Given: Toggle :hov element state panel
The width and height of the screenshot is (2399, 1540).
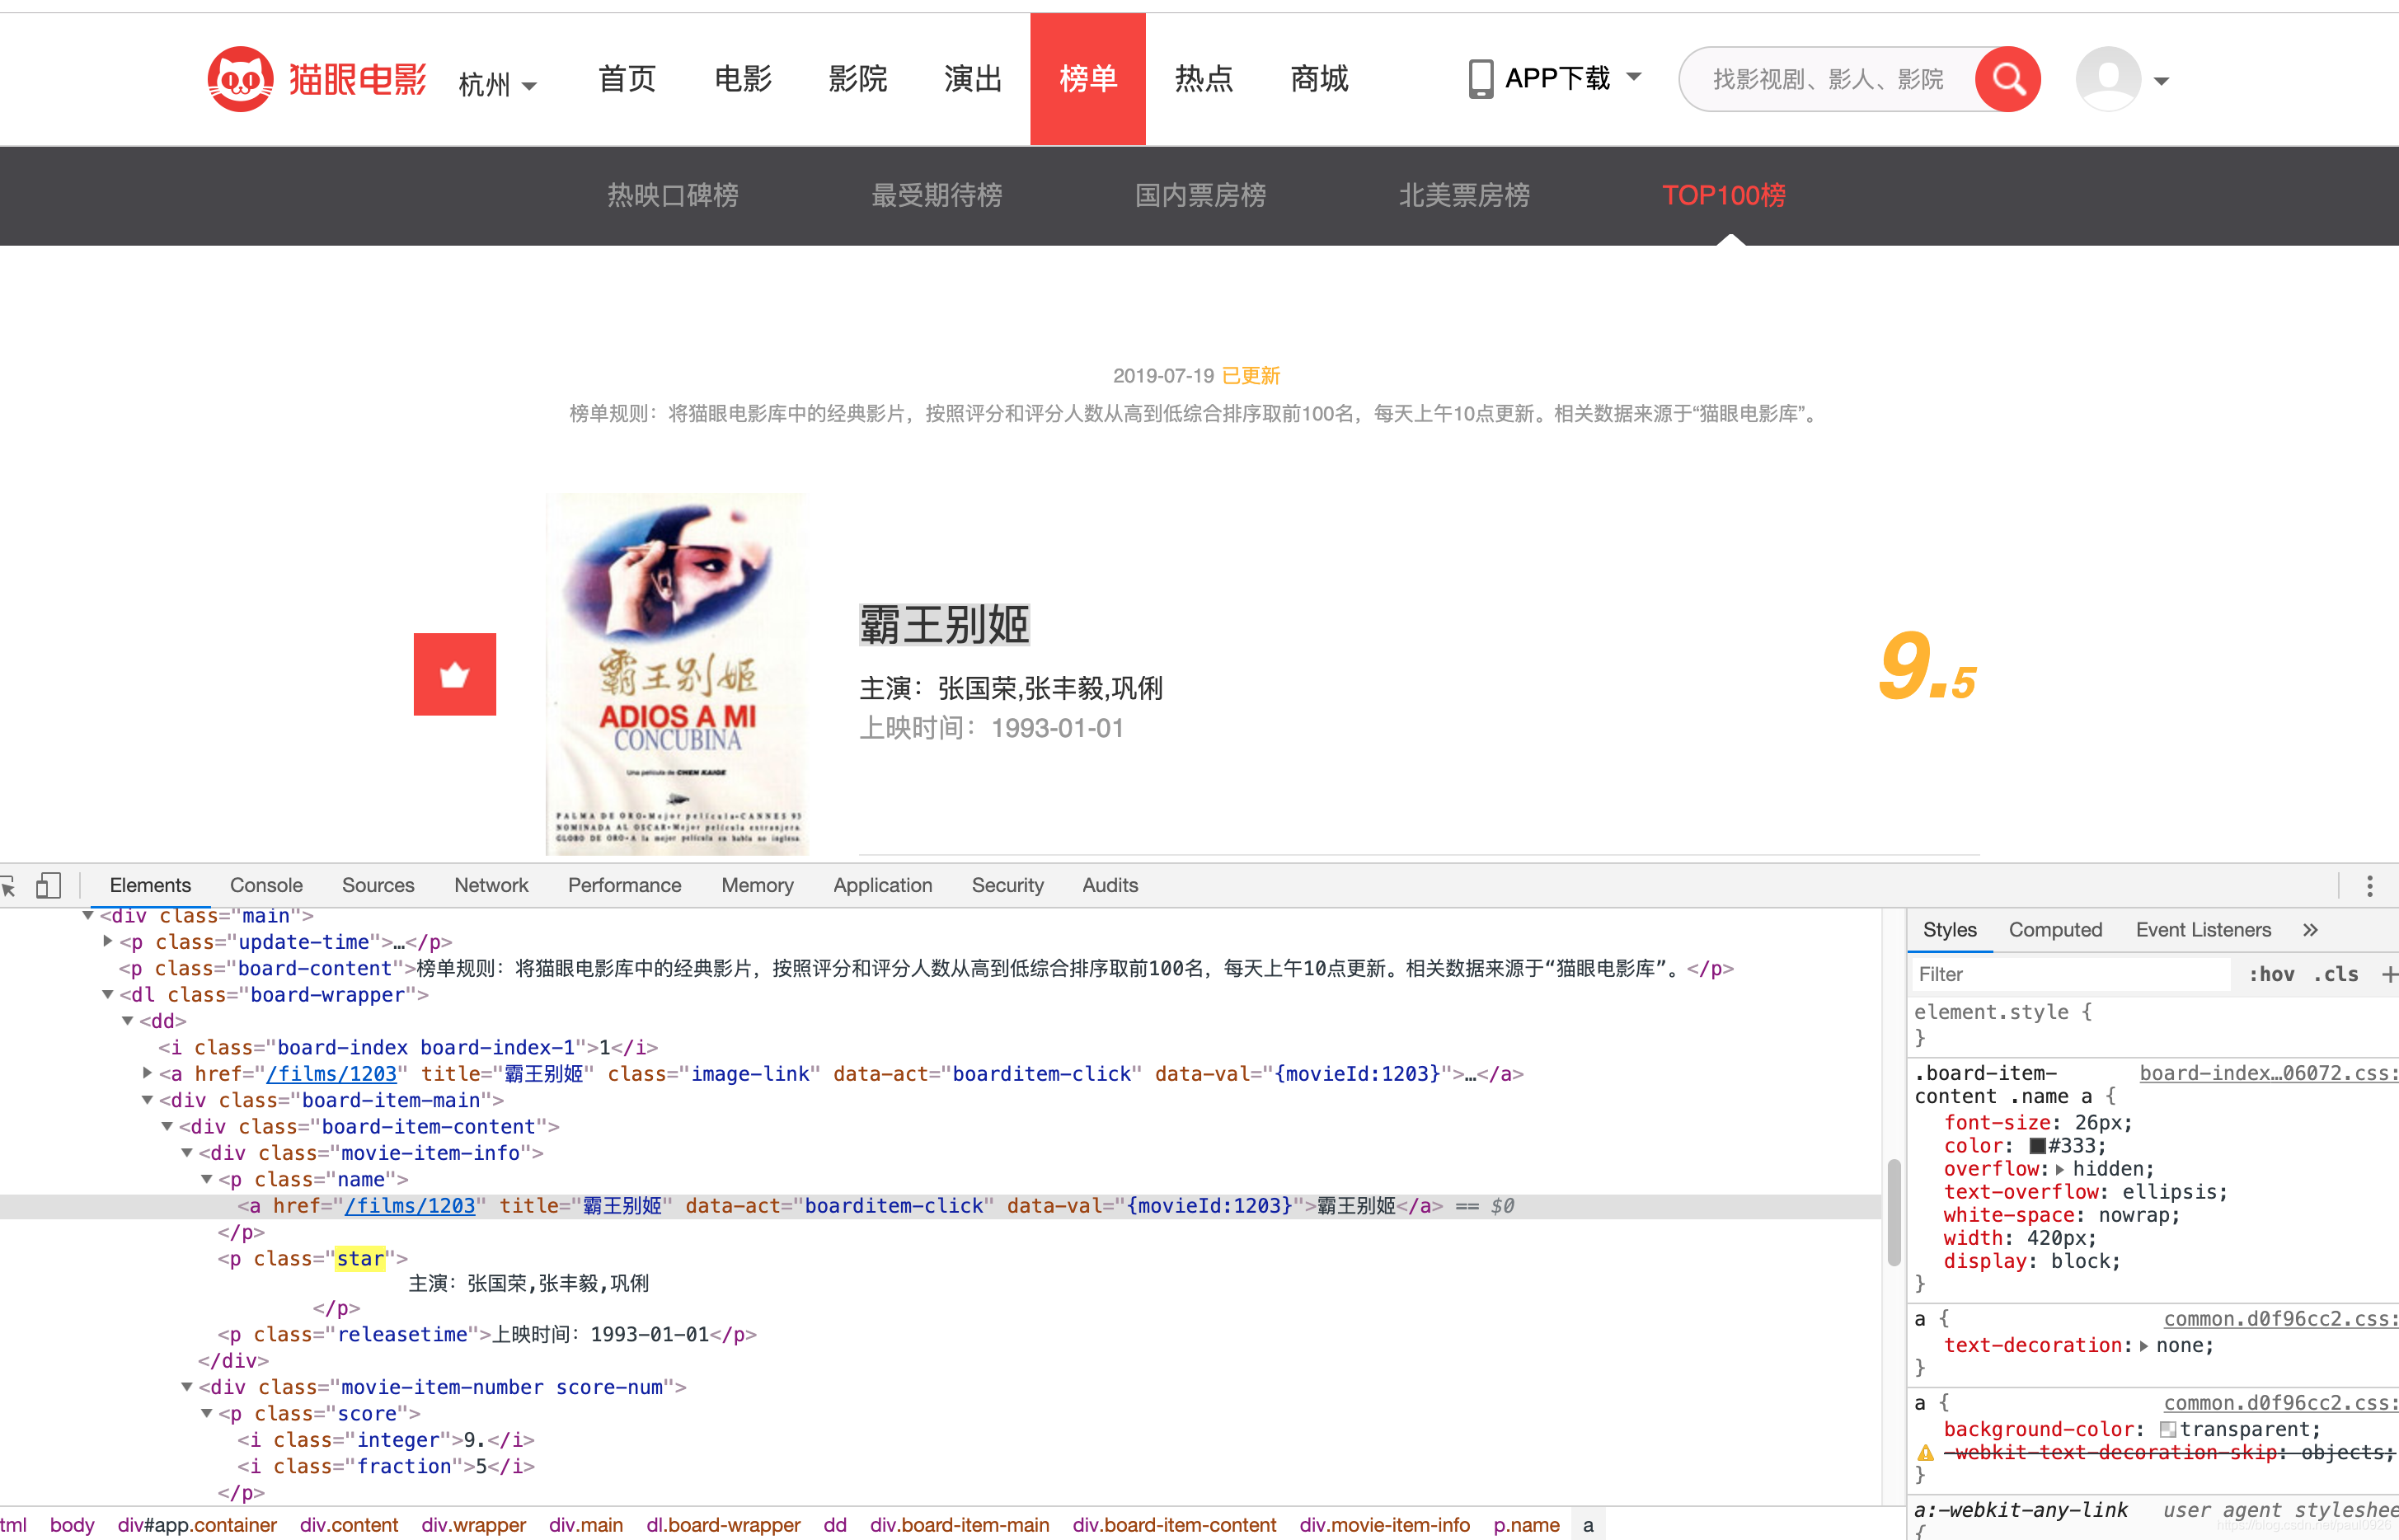Looking at the screenshot, I should (x=2271, y=974).
